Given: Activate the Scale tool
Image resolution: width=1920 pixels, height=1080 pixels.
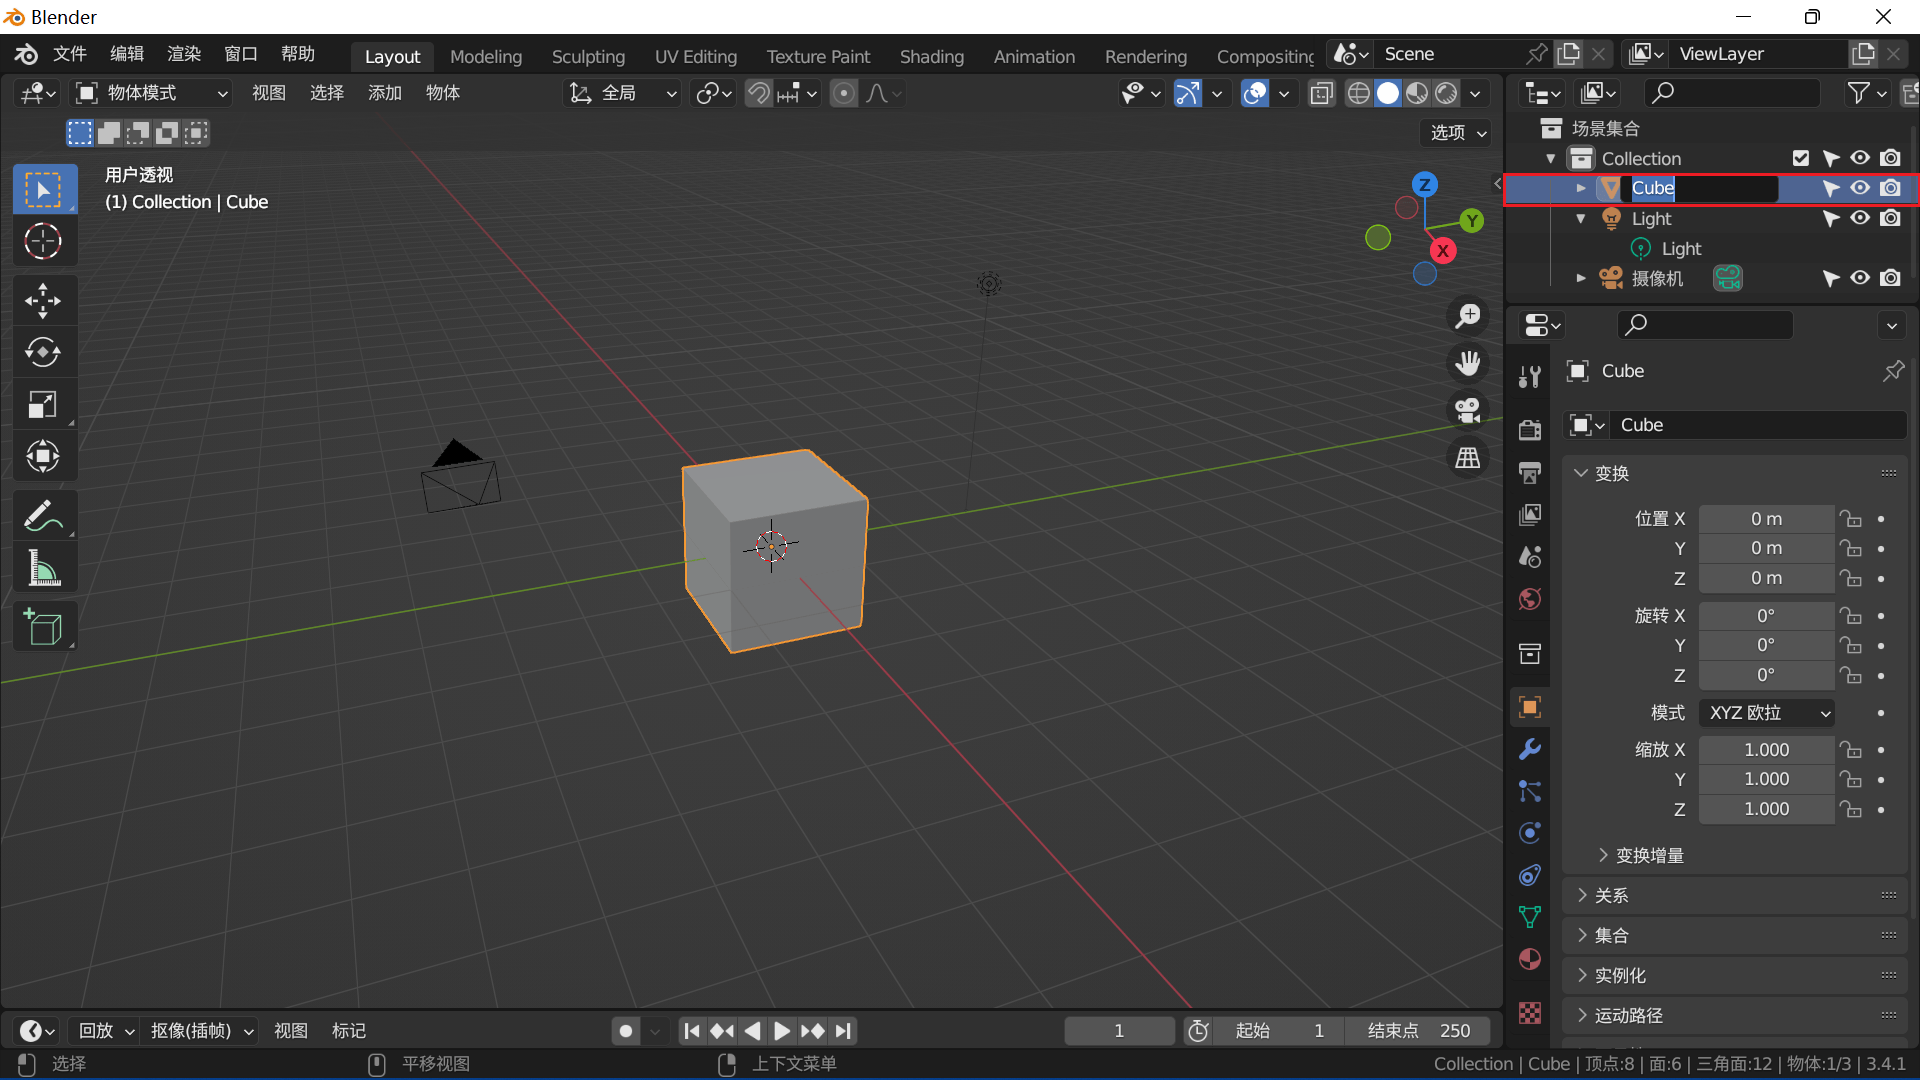Looking at the screenshot, I should (x=44, y=404).
